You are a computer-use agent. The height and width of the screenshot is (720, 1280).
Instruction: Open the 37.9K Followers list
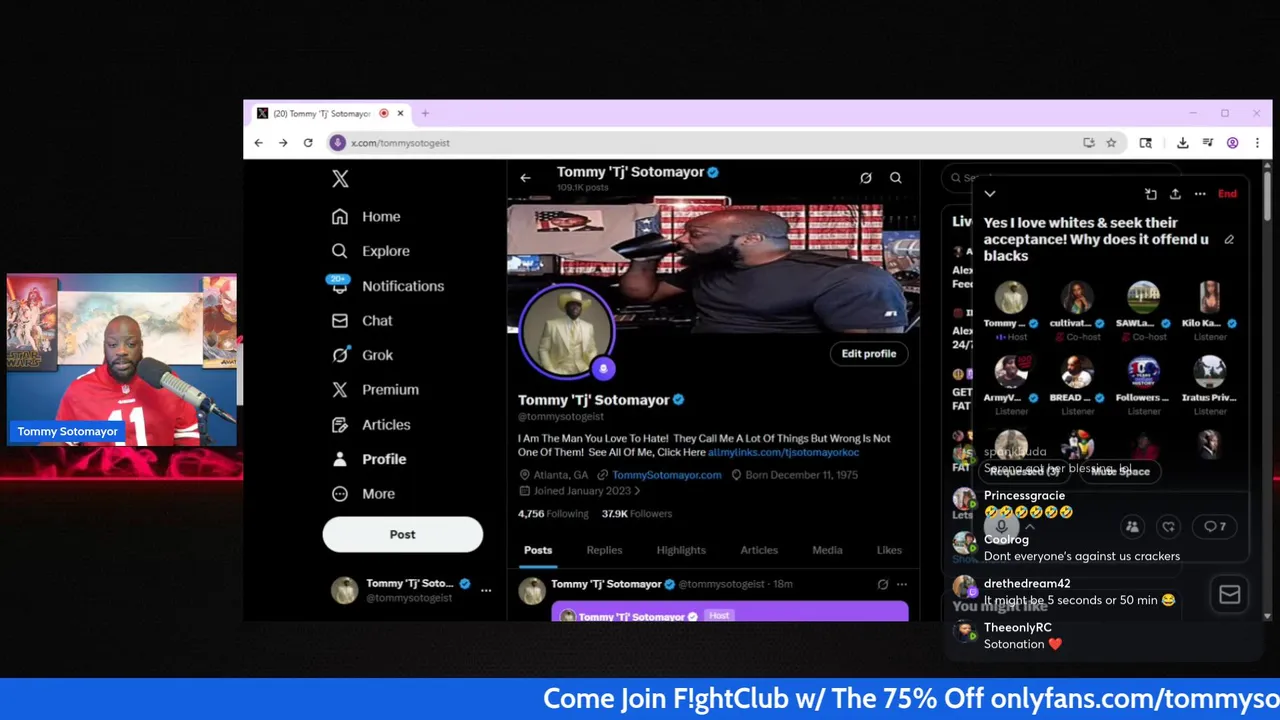point(637,514)
